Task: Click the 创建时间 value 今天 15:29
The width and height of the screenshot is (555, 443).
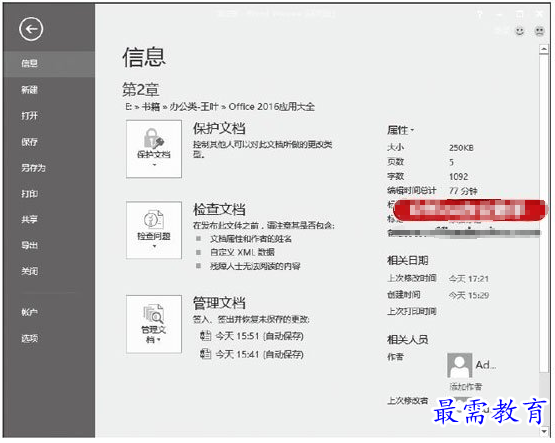Action: tap(469, 295)
